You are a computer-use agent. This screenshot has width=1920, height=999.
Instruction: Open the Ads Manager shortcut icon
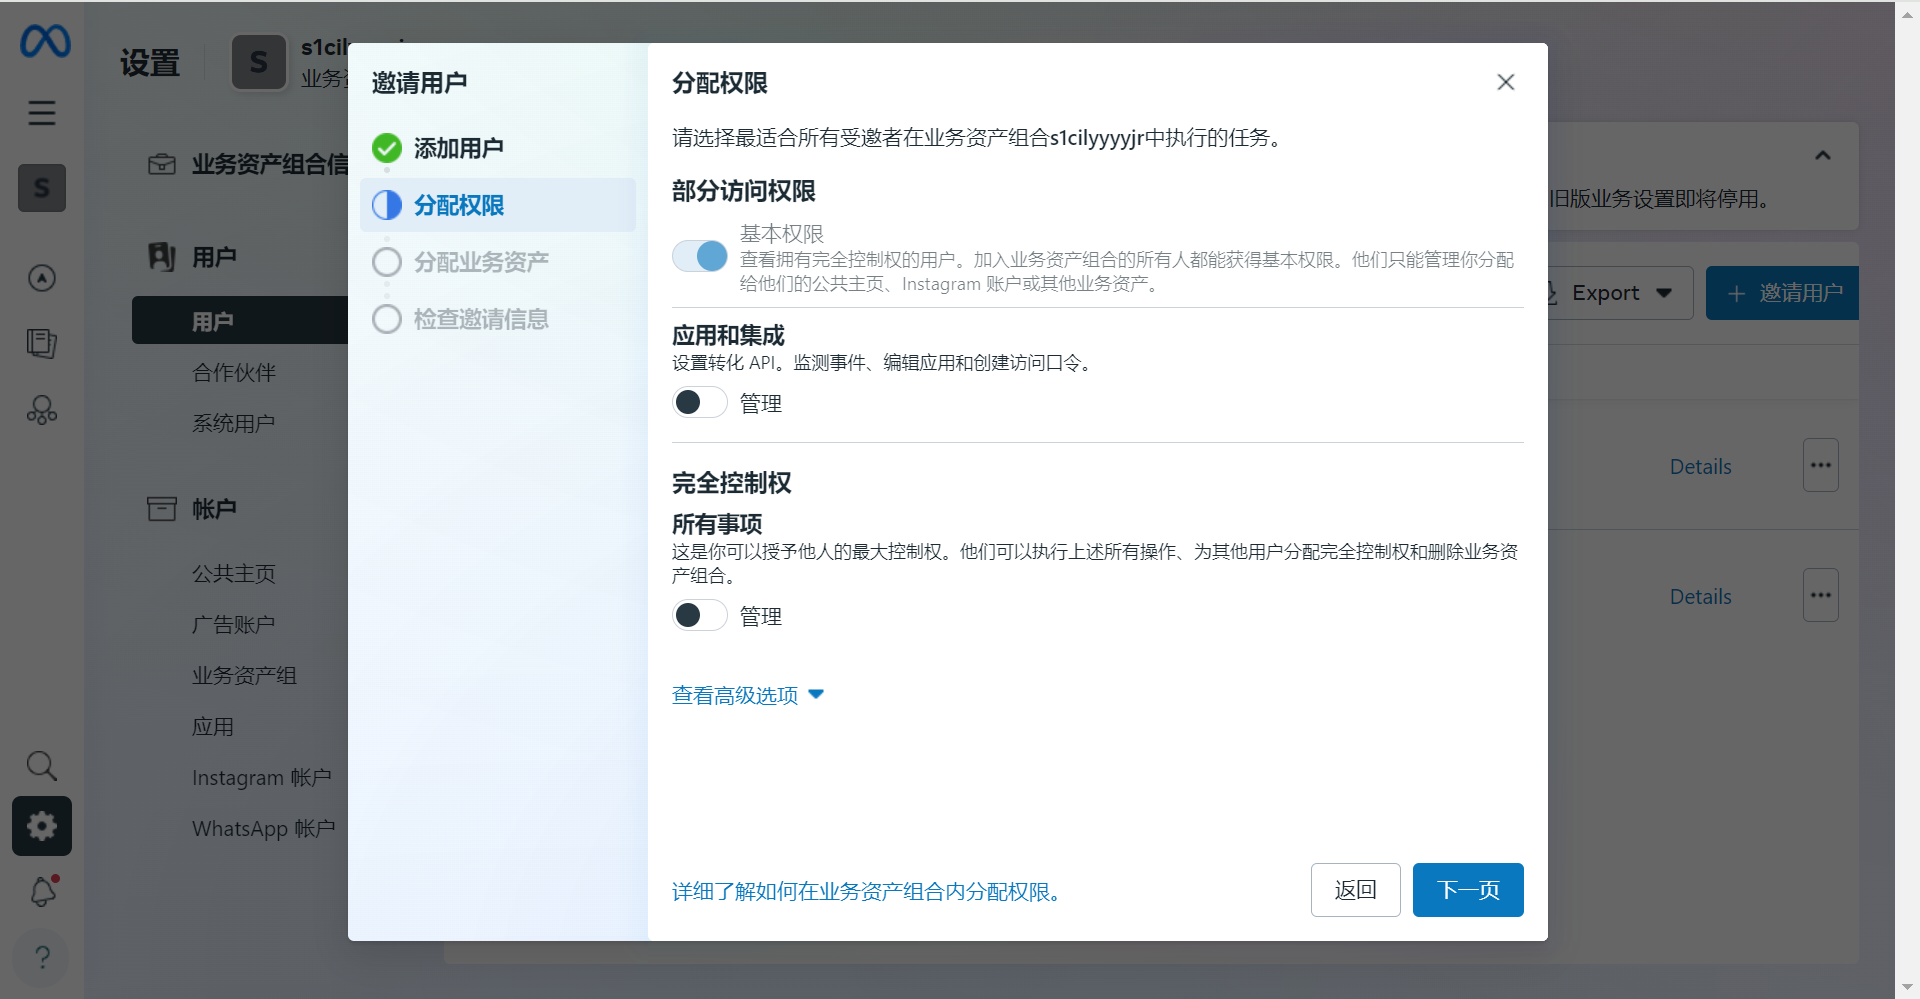coord(41,278)
